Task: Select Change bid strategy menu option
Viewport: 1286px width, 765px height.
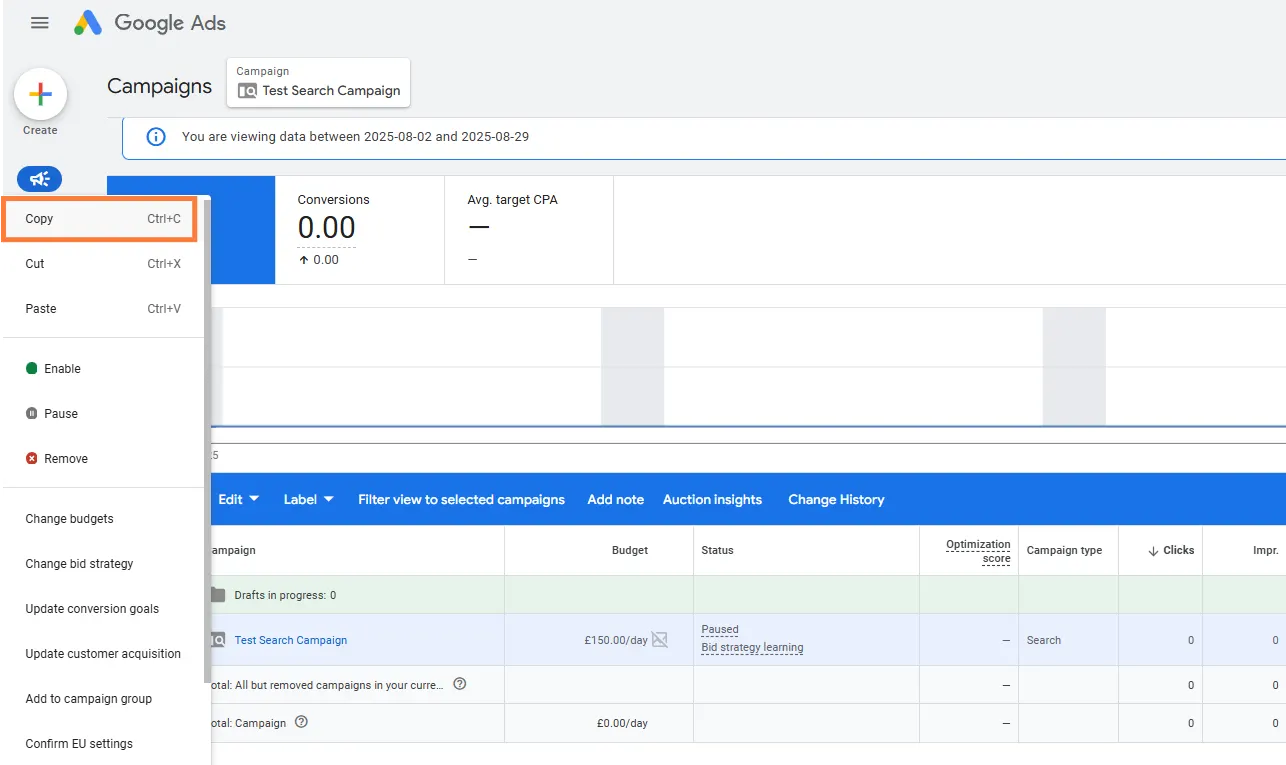Action: [103, 564]
